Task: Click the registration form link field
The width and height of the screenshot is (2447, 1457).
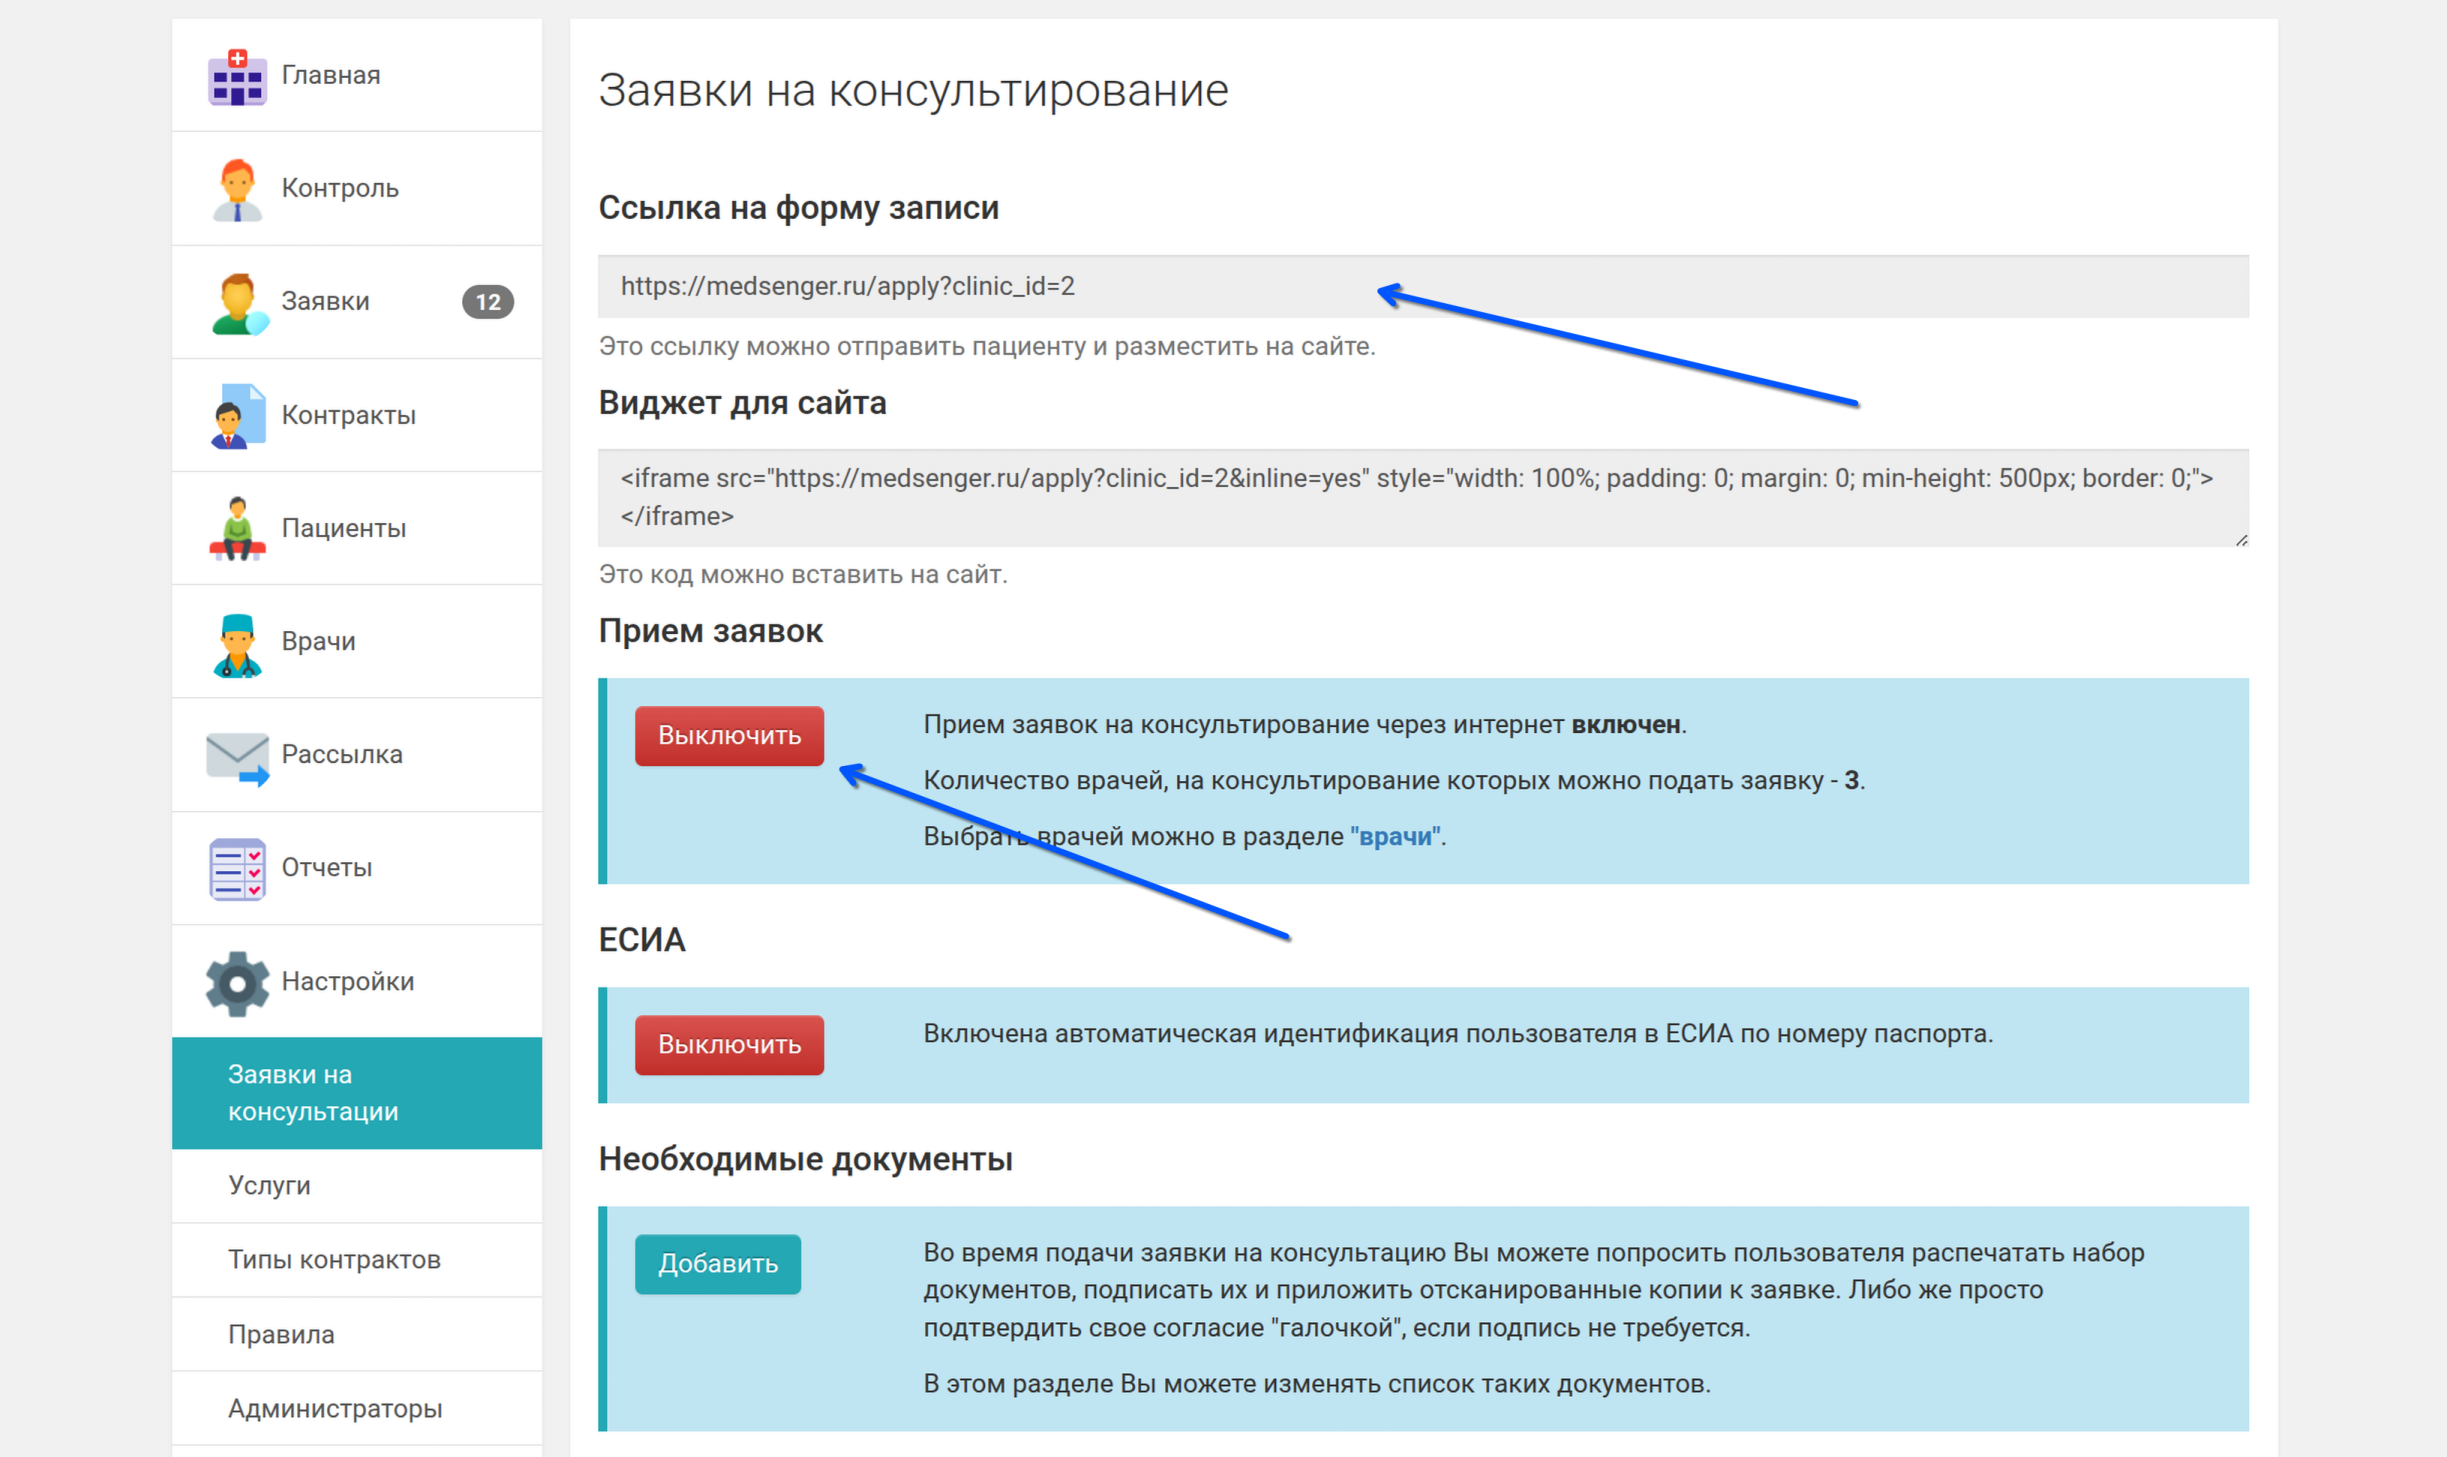Action: coord(1000,287)
